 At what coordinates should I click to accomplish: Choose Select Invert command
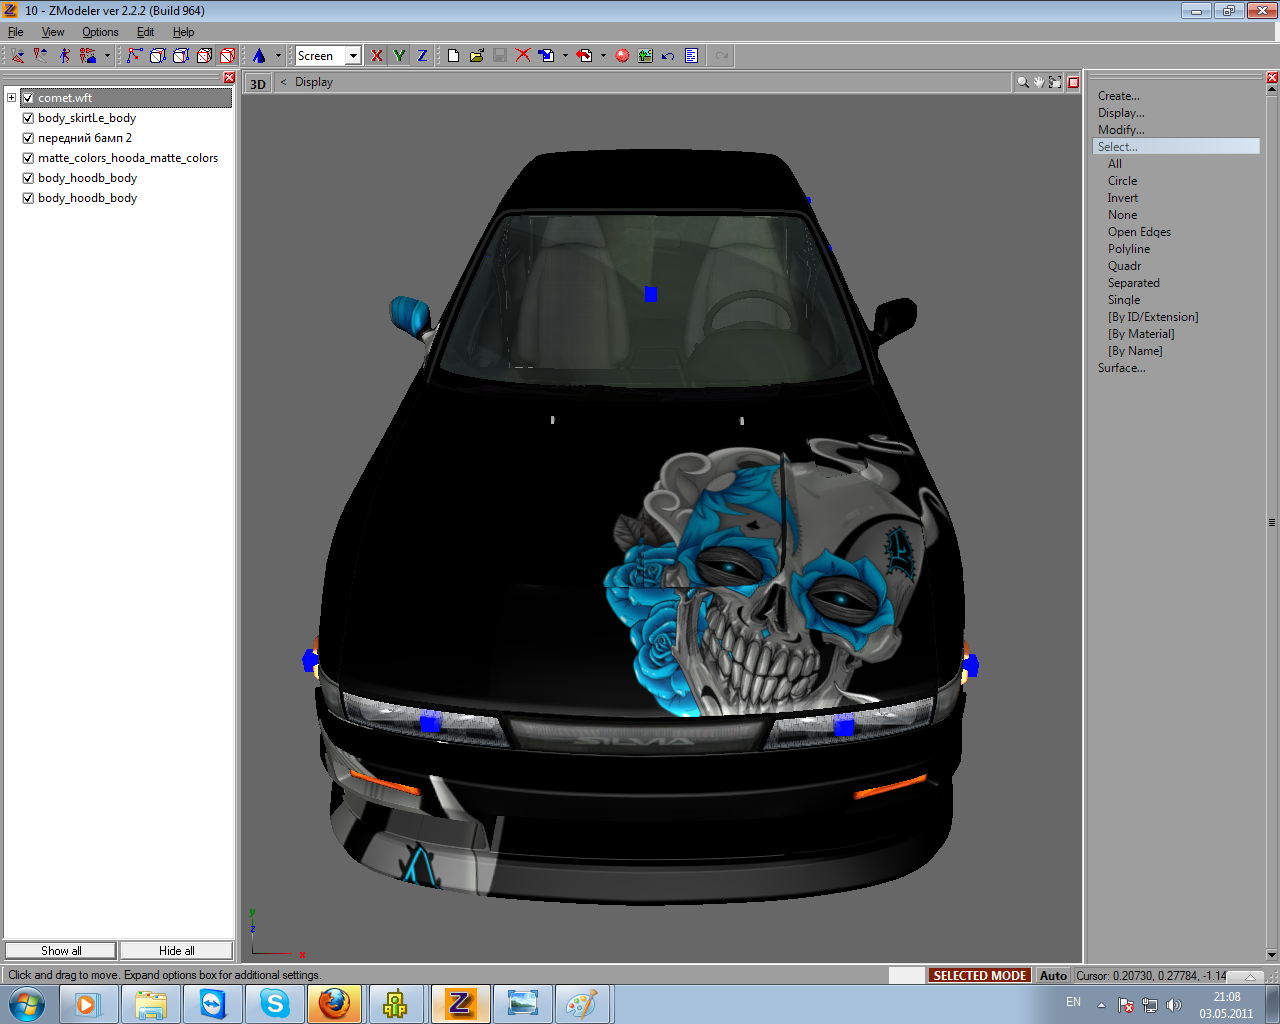tap(1122, 198)
